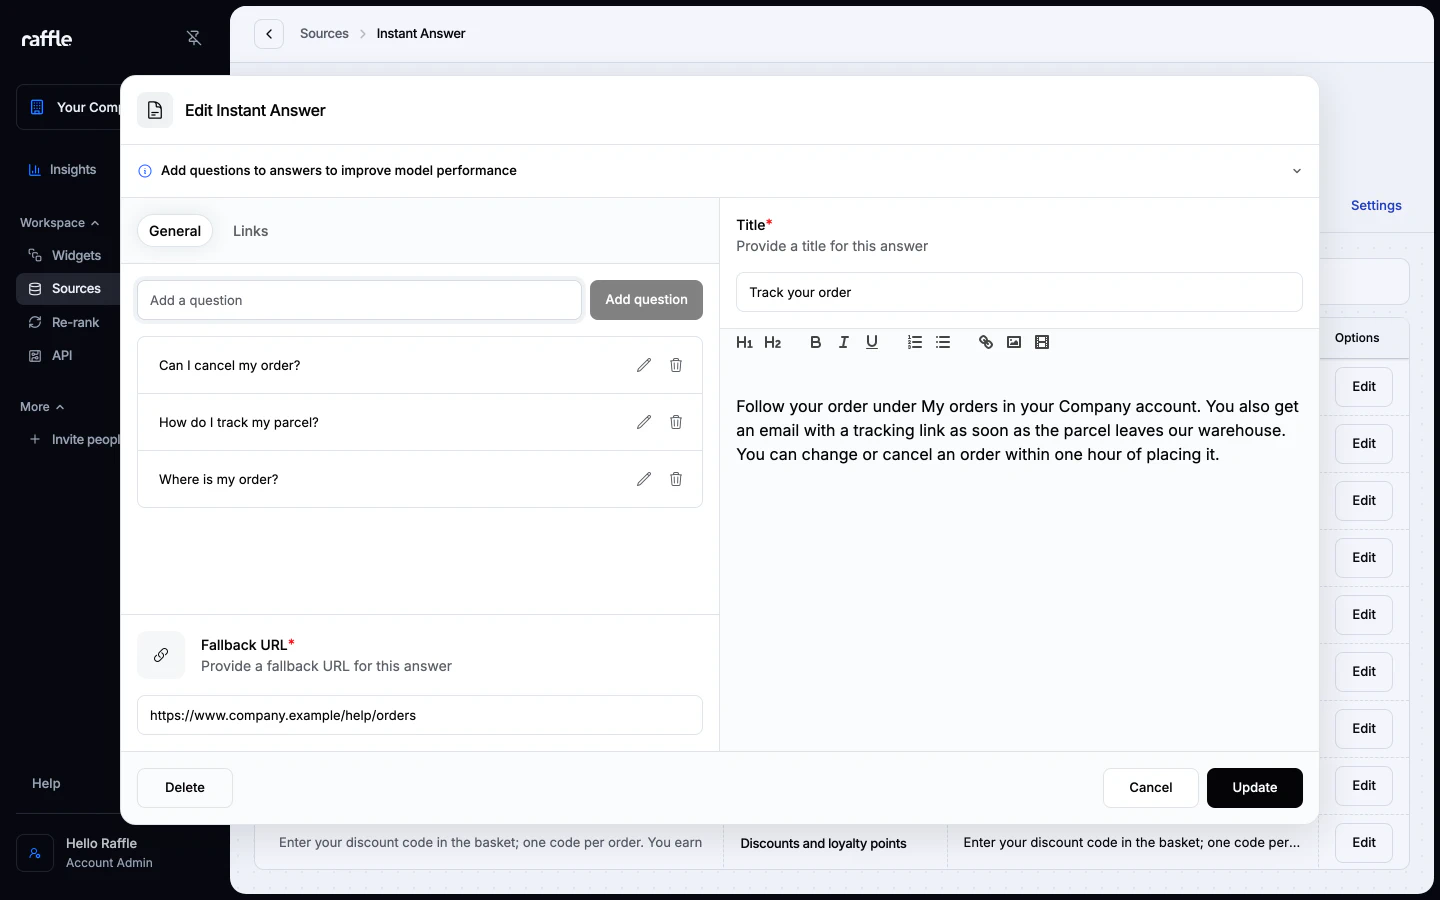Edit the 'How do I track my parcel?' question
The height and width of the screenshot is (900, 1440).
644,422
